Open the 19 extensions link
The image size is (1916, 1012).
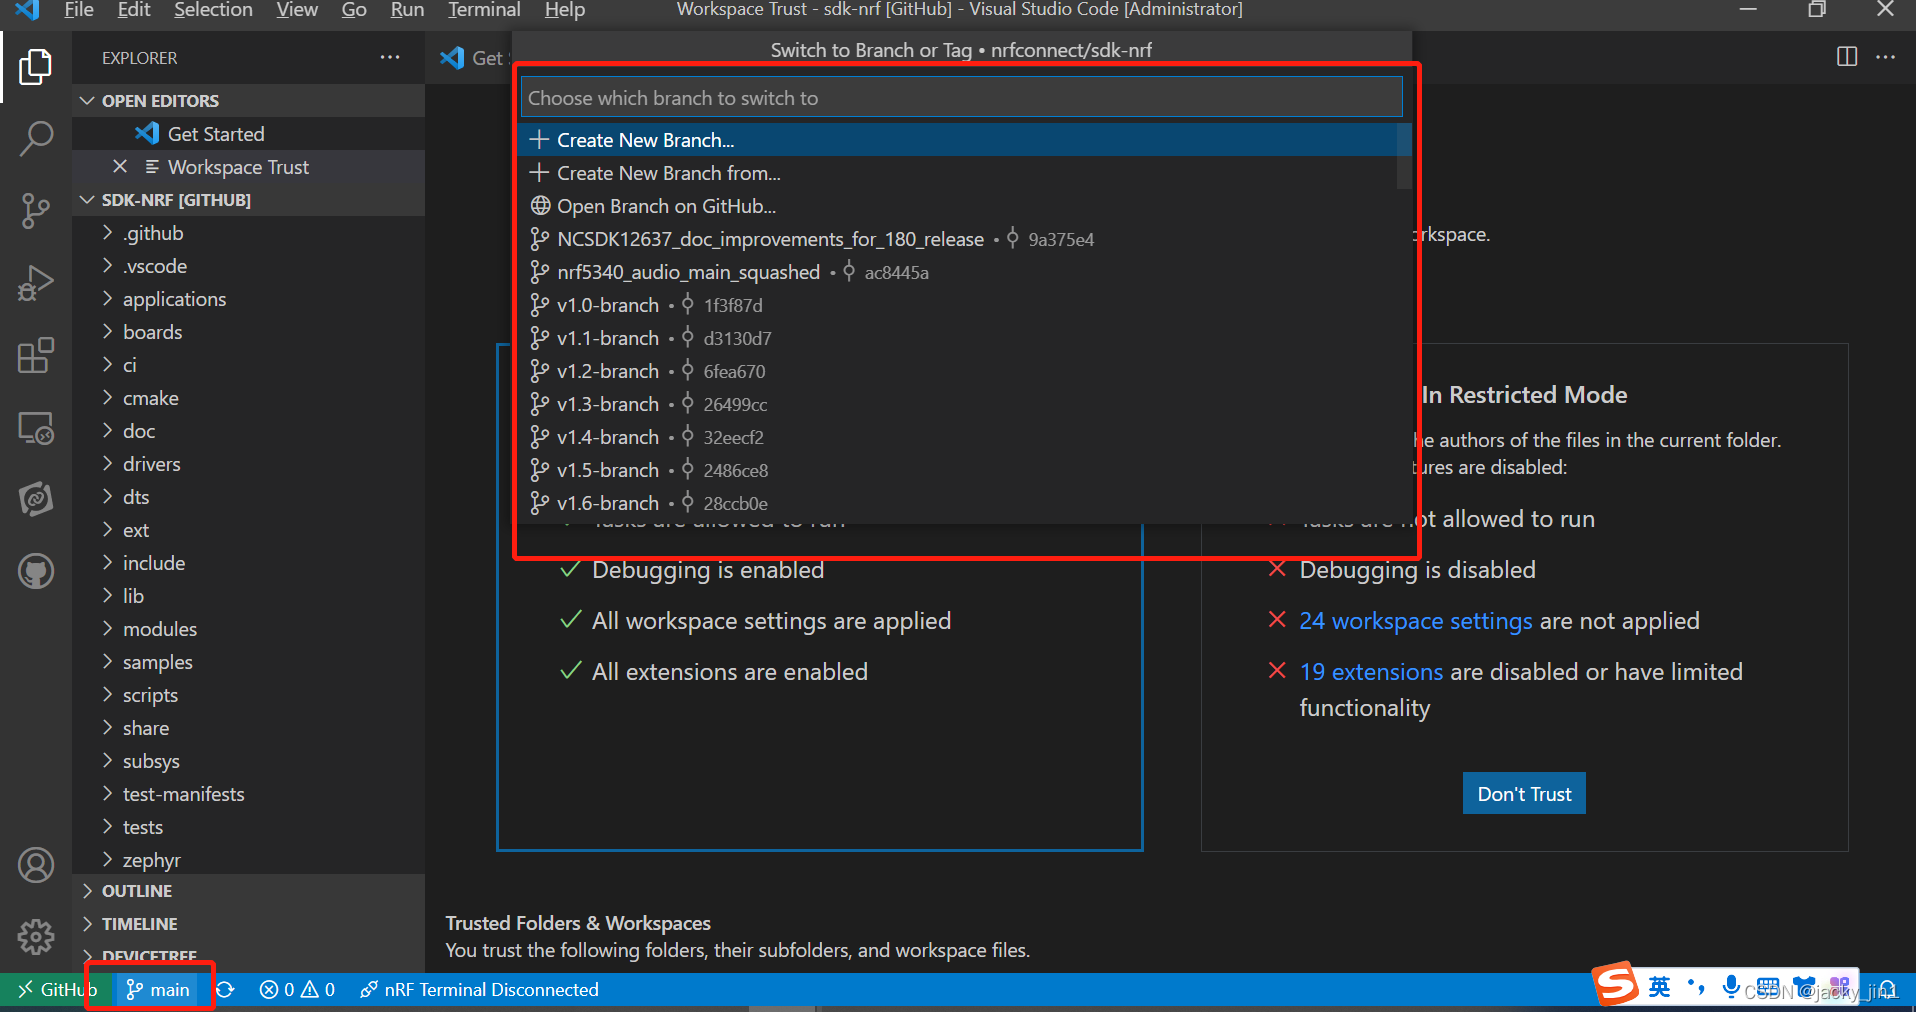tap(1371, 672)
